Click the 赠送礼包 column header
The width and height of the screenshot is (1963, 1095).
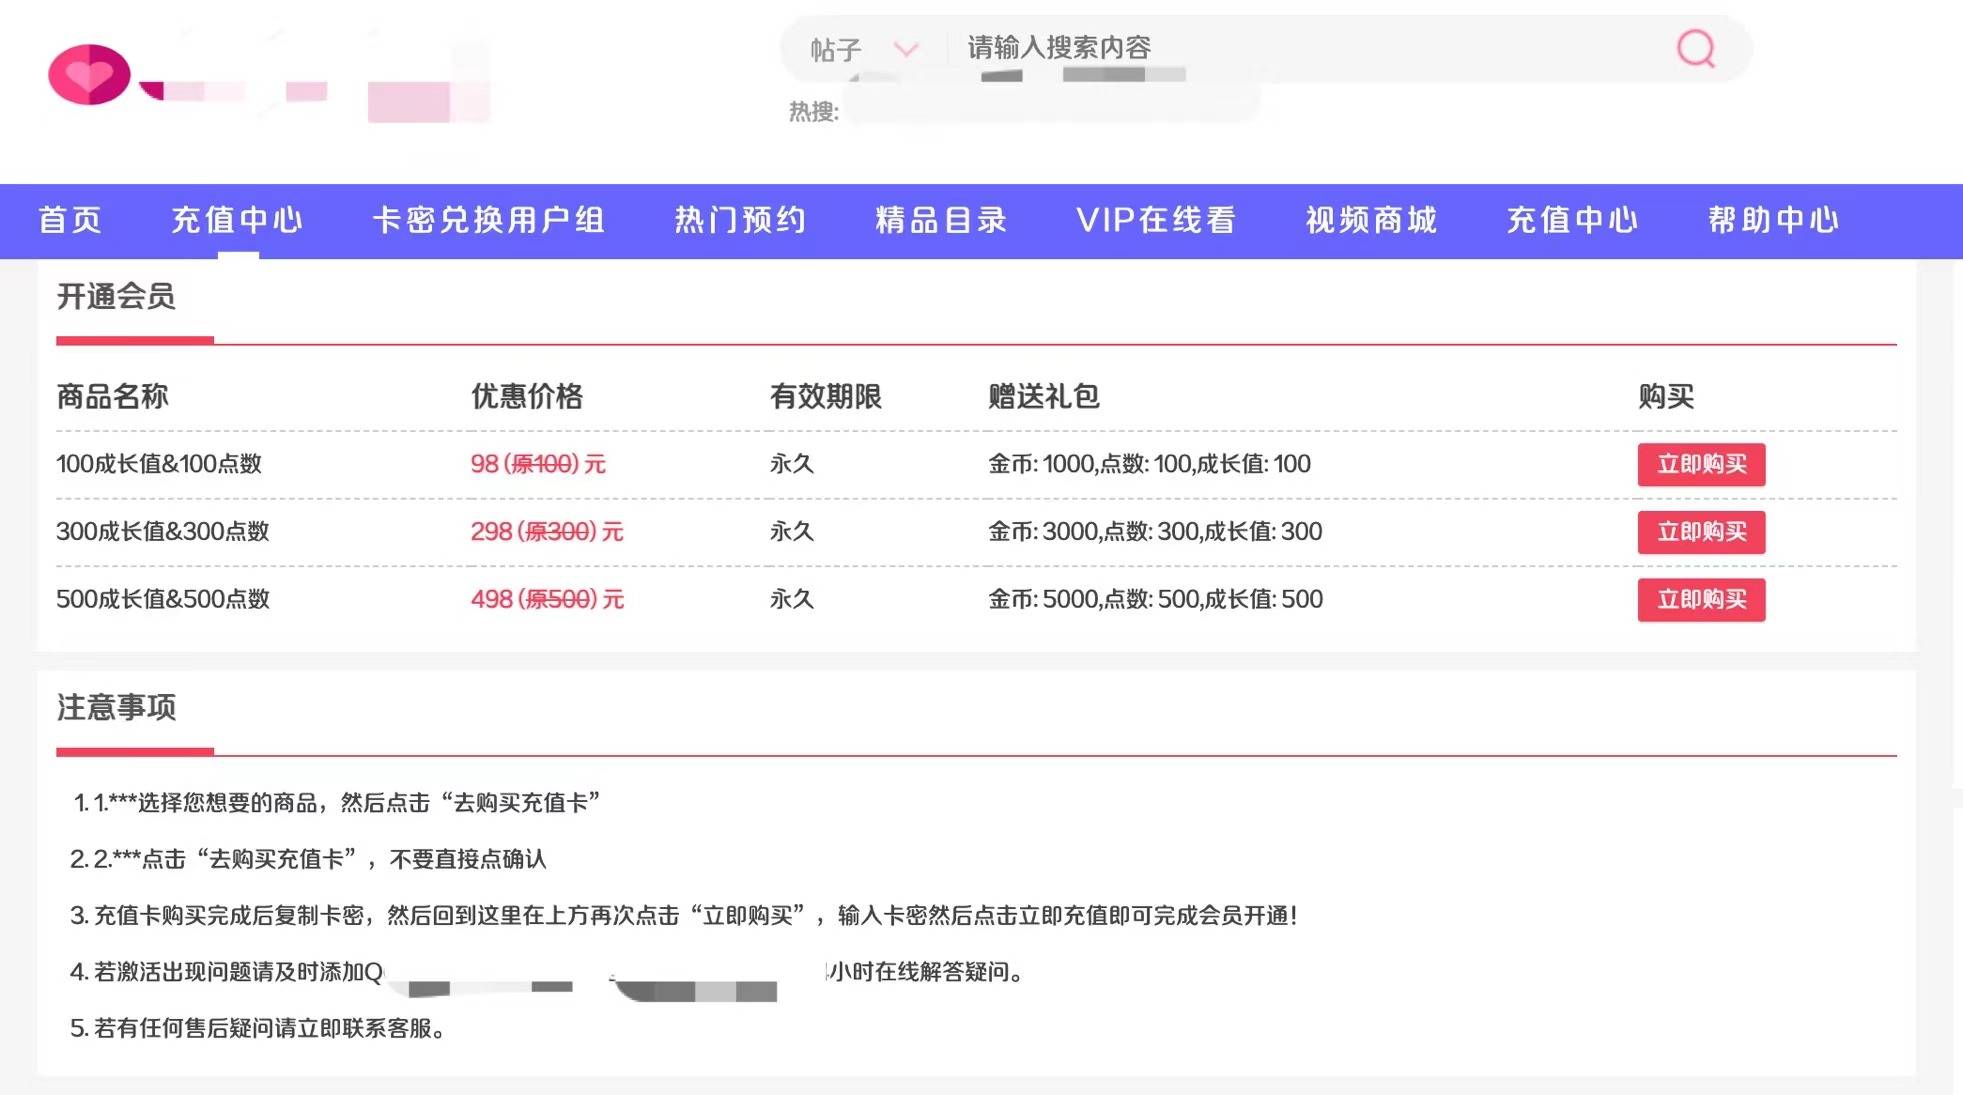click(x=1044, y=396)
